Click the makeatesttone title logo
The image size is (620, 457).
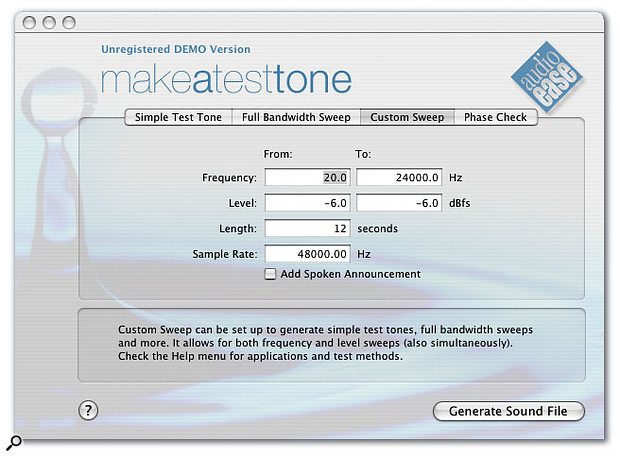click(226, 80)
